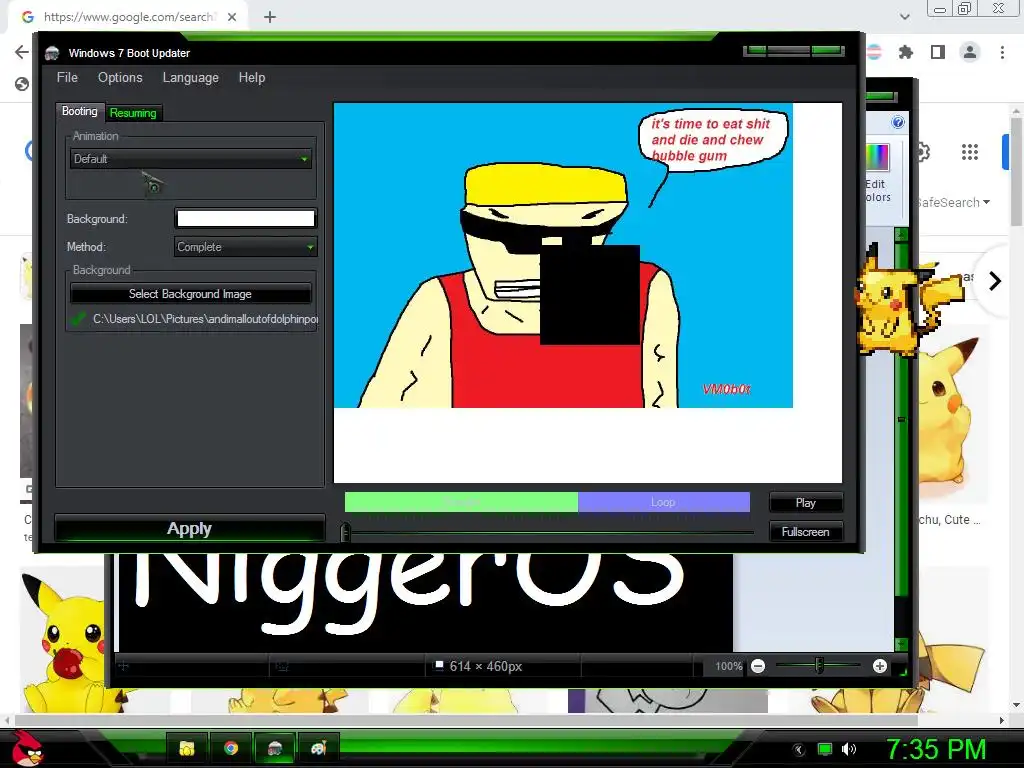Image resolution: width=1024 pixels, height=768 pixels.
Task: Click the 100% zoom level text in Paint
Action: coord(729,666)
